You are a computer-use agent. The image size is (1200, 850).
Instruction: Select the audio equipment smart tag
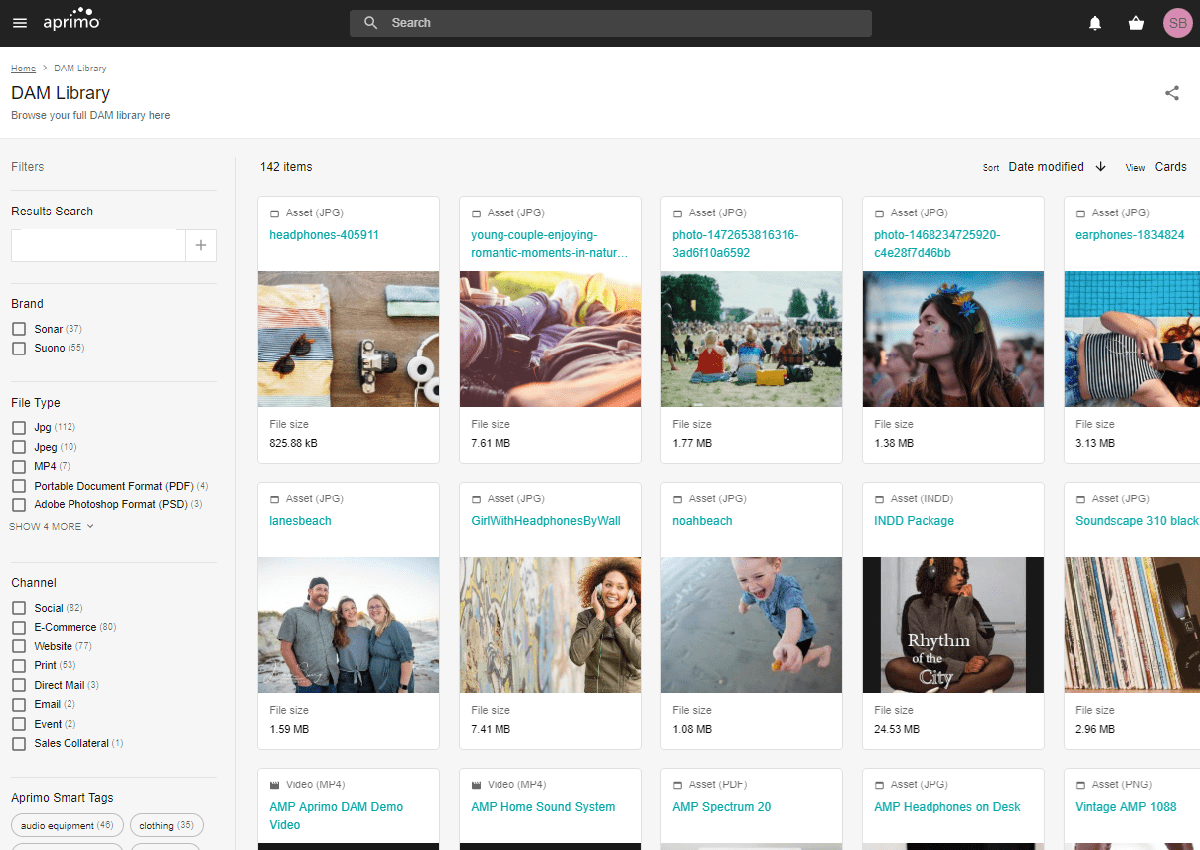(x=67, y=826)
